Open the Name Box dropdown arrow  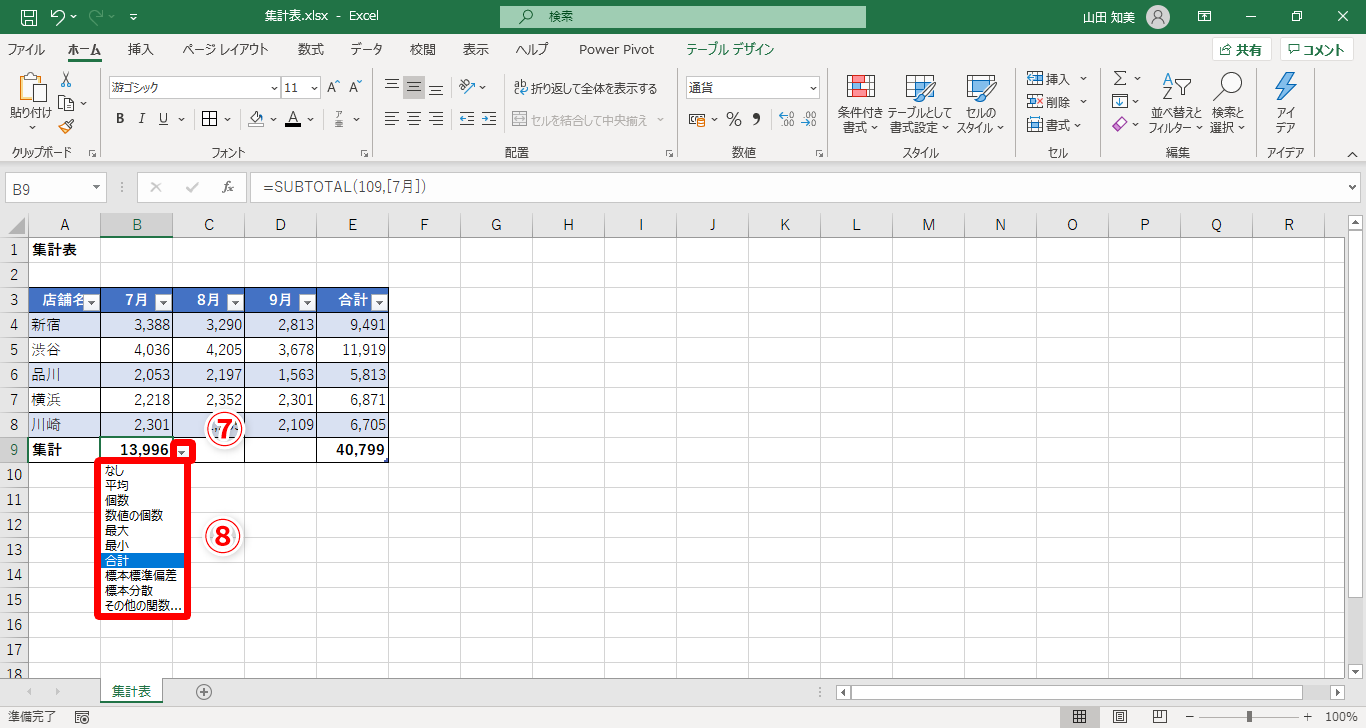pyautogui.click(x=97, y=187)
